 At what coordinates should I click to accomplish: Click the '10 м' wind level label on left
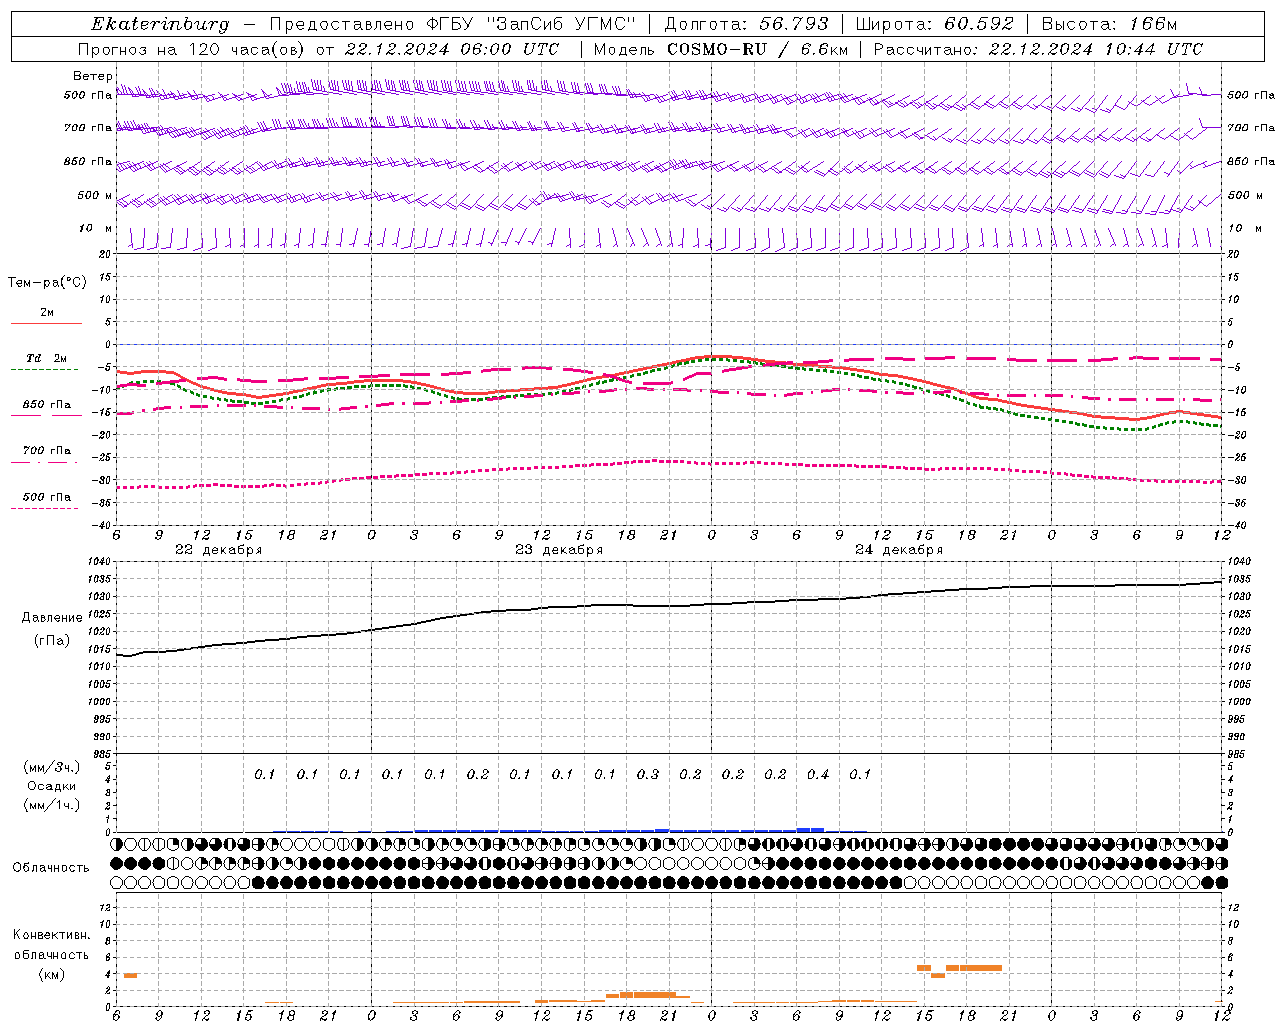point(96,229)
